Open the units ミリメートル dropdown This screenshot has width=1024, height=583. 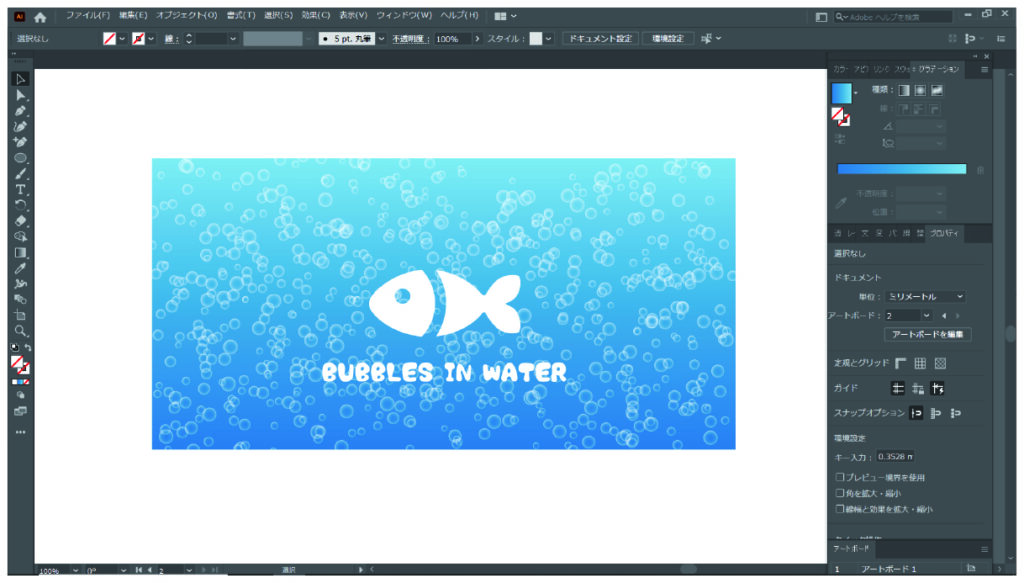(925, 296)
